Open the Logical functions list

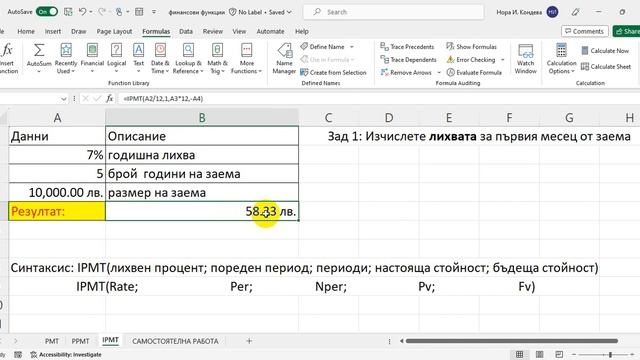pyautogui.click(x=116, y=59)
